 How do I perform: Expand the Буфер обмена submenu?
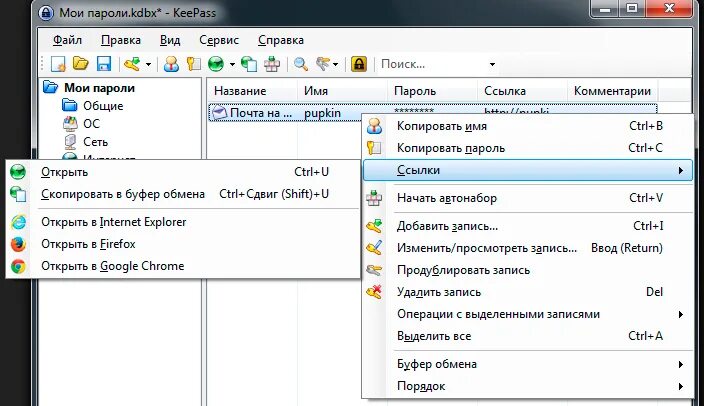[x=528, y=364]
